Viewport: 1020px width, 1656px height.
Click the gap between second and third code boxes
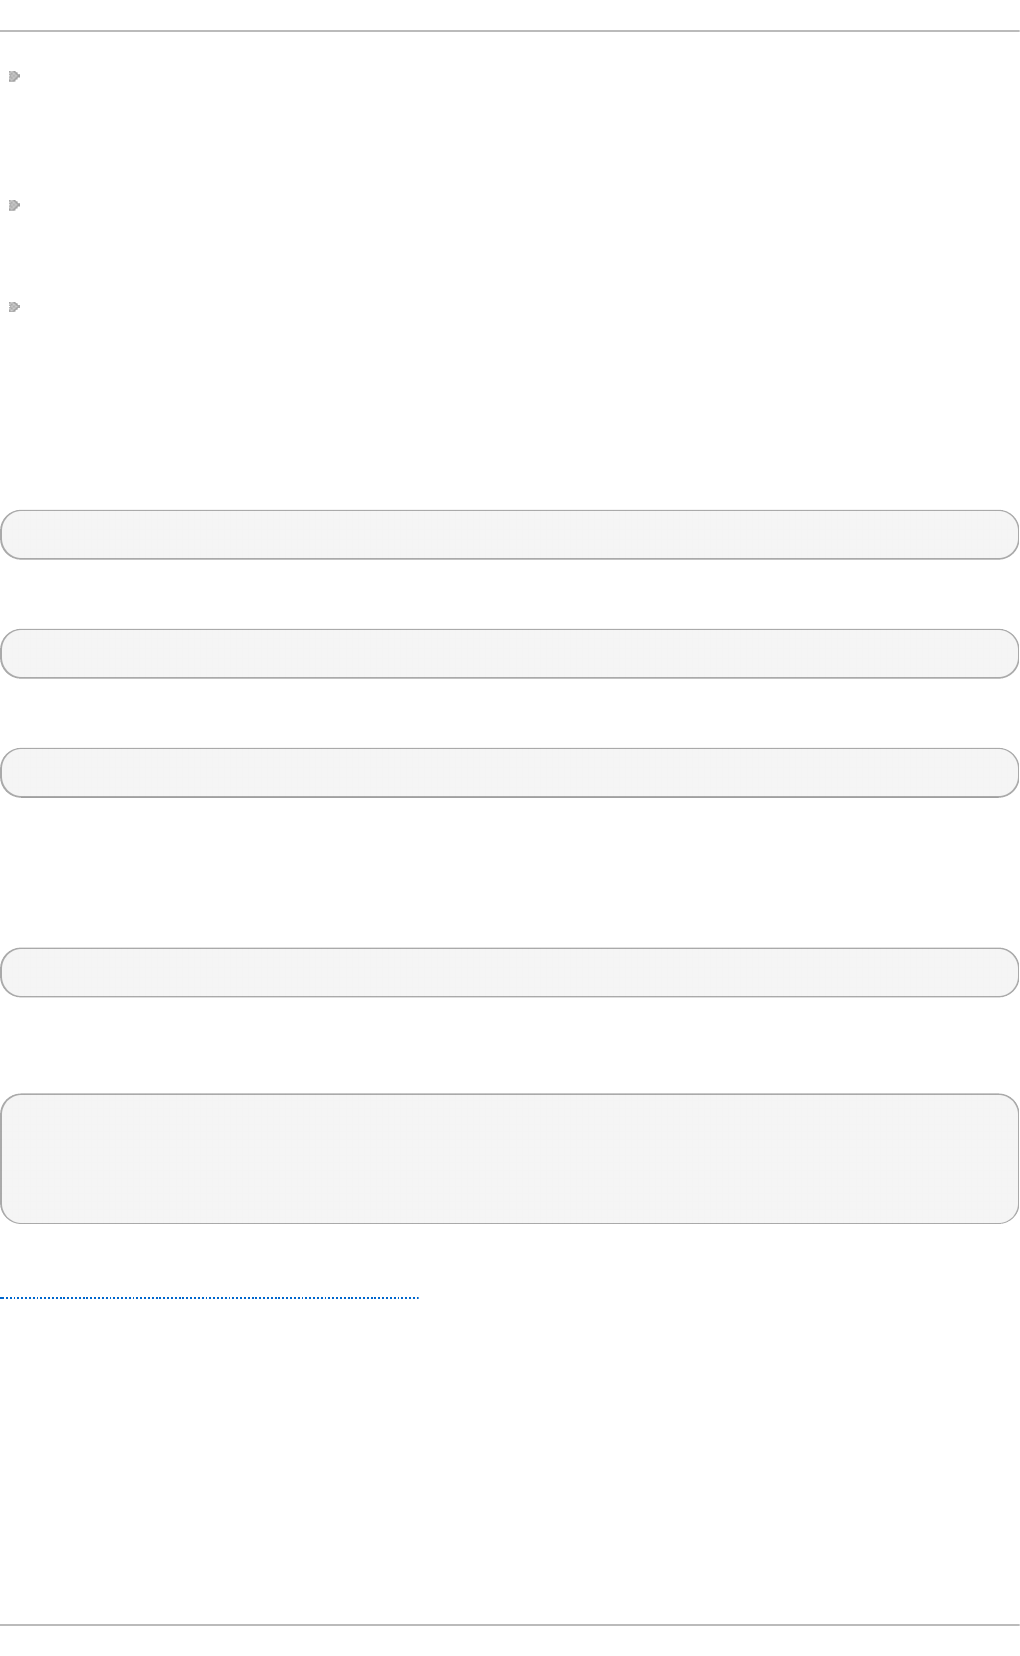point(510,713)
